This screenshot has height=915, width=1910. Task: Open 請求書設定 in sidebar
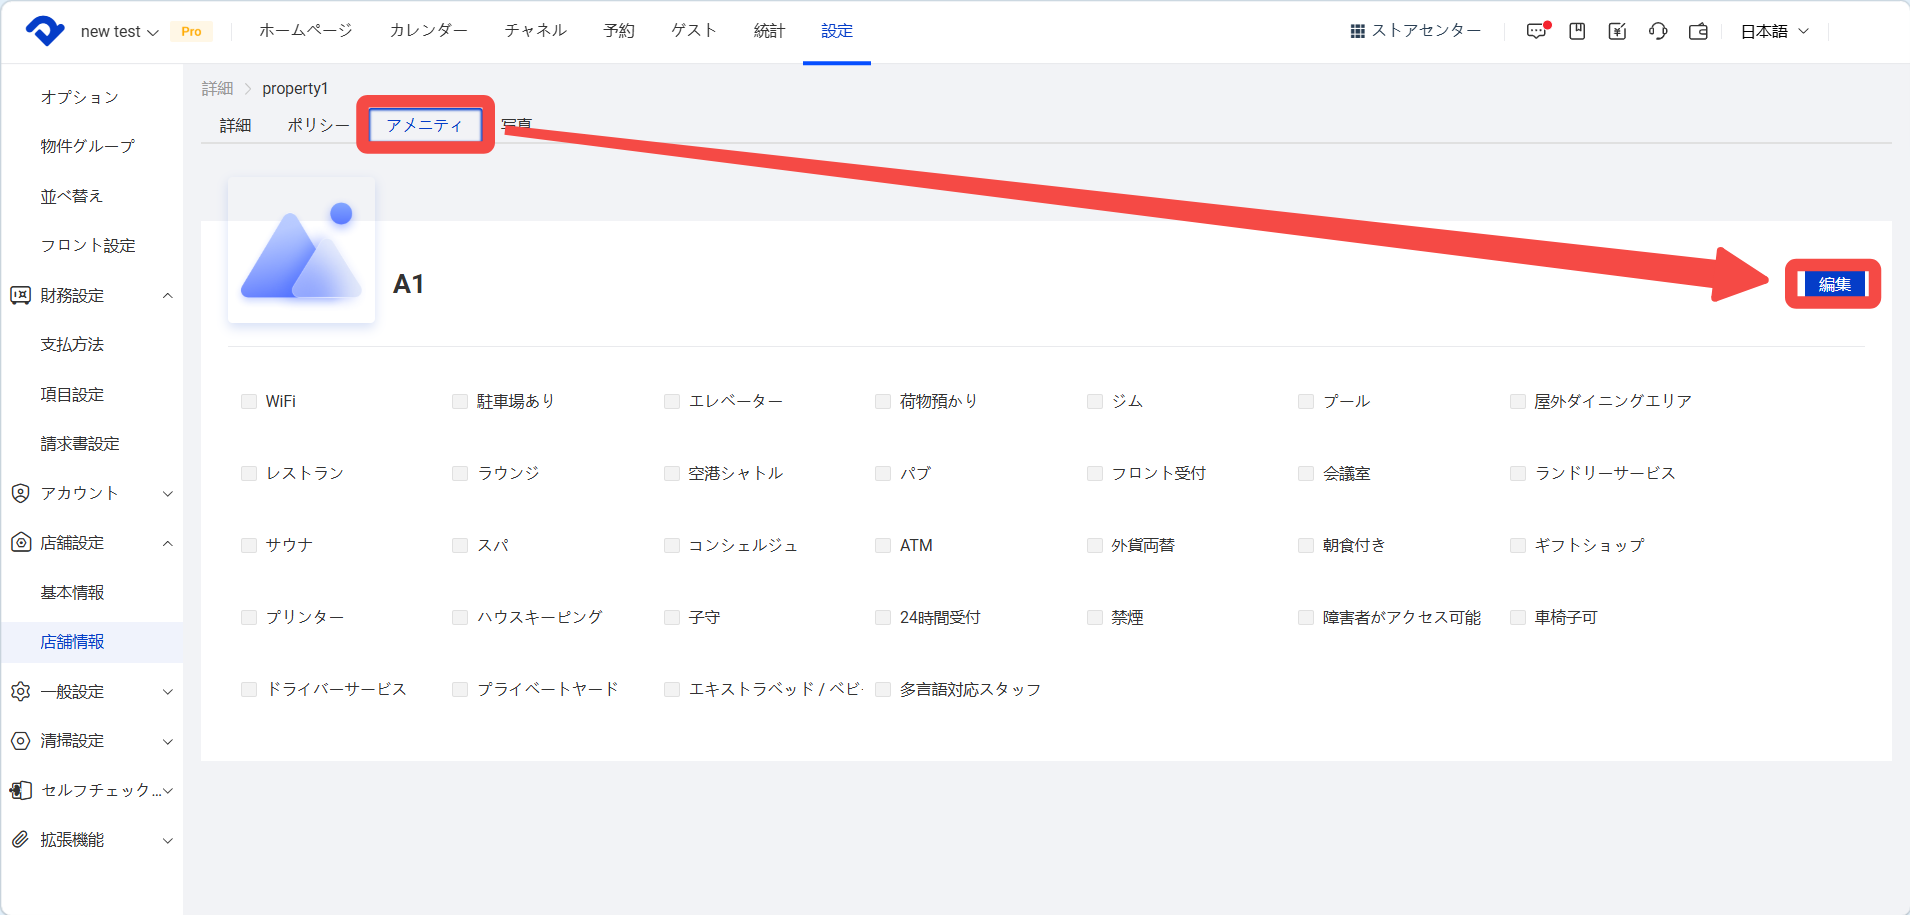[80, 443]
